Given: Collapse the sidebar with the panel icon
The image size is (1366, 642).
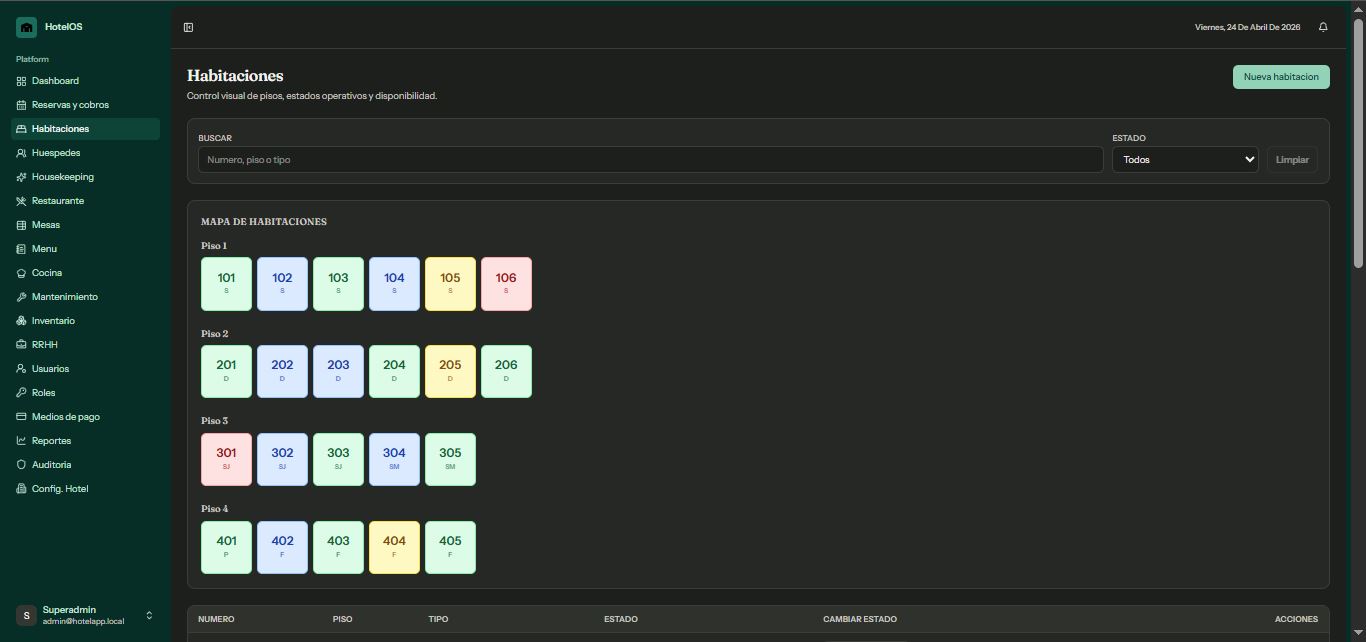Looking at the screenshot, I should (x=188, y=27).
